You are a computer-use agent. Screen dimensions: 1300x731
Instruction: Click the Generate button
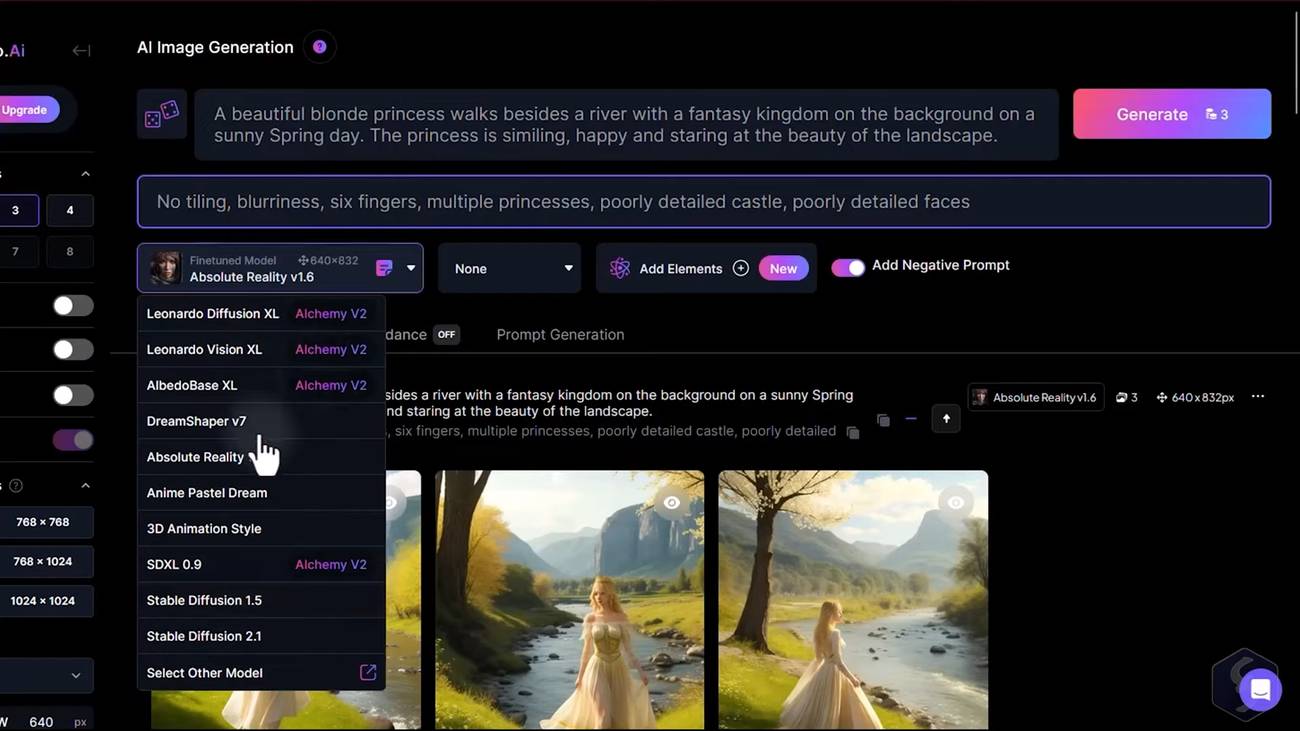tap(1172, 114)
